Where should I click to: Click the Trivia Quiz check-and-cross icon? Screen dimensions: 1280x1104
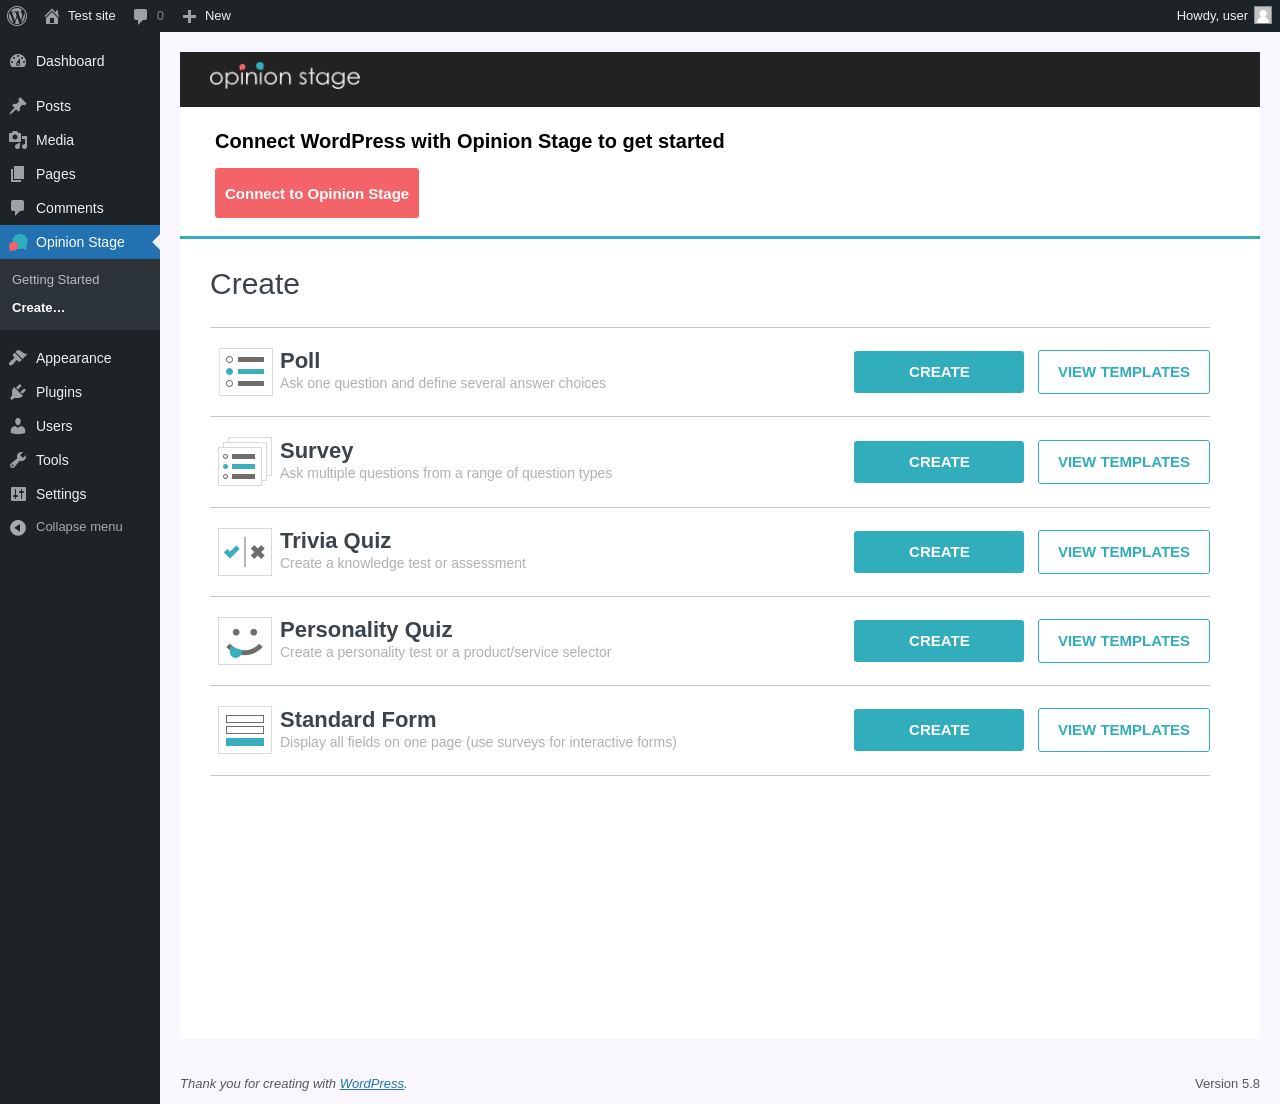245,552
